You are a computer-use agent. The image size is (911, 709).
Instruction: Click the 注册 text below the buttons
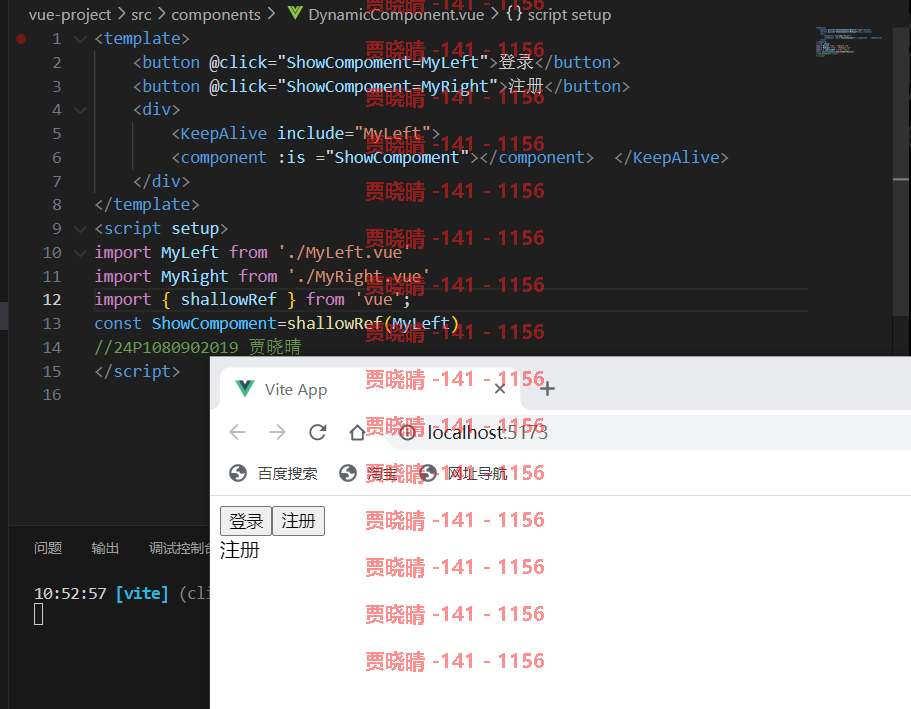click(x=239, y=550)
